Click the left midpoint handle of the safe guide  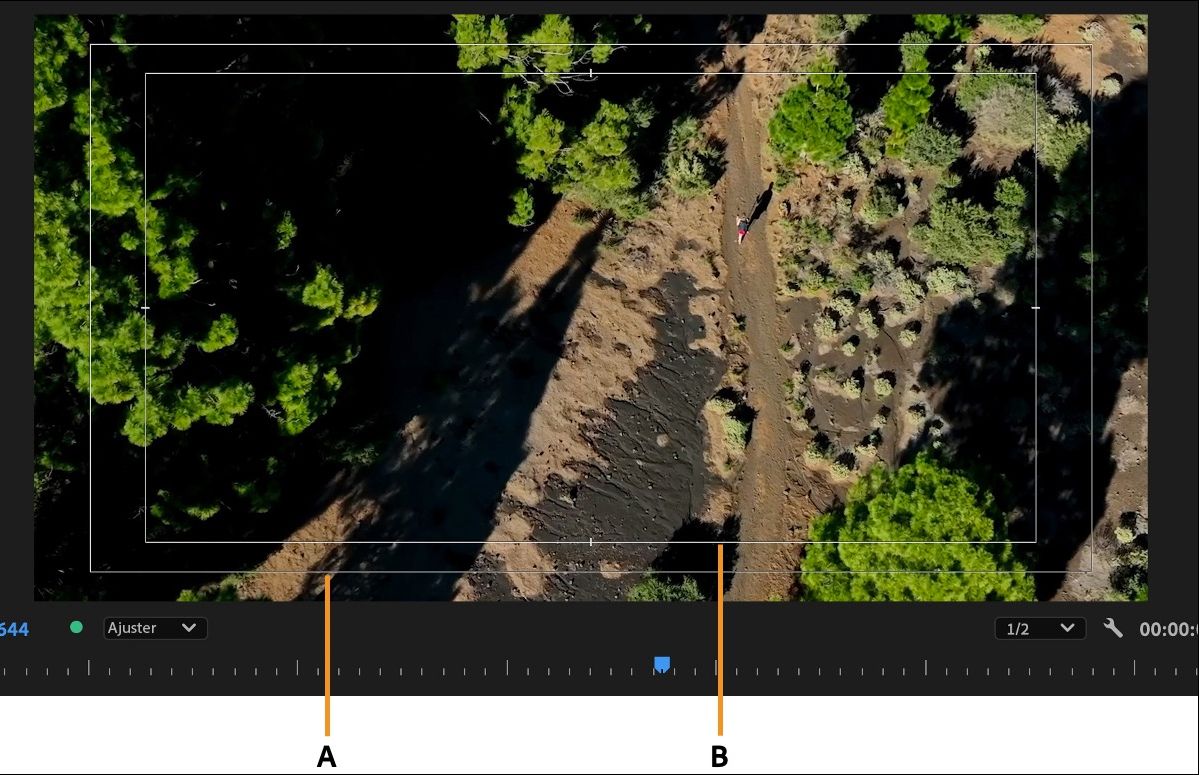click(x=146, y=308)
